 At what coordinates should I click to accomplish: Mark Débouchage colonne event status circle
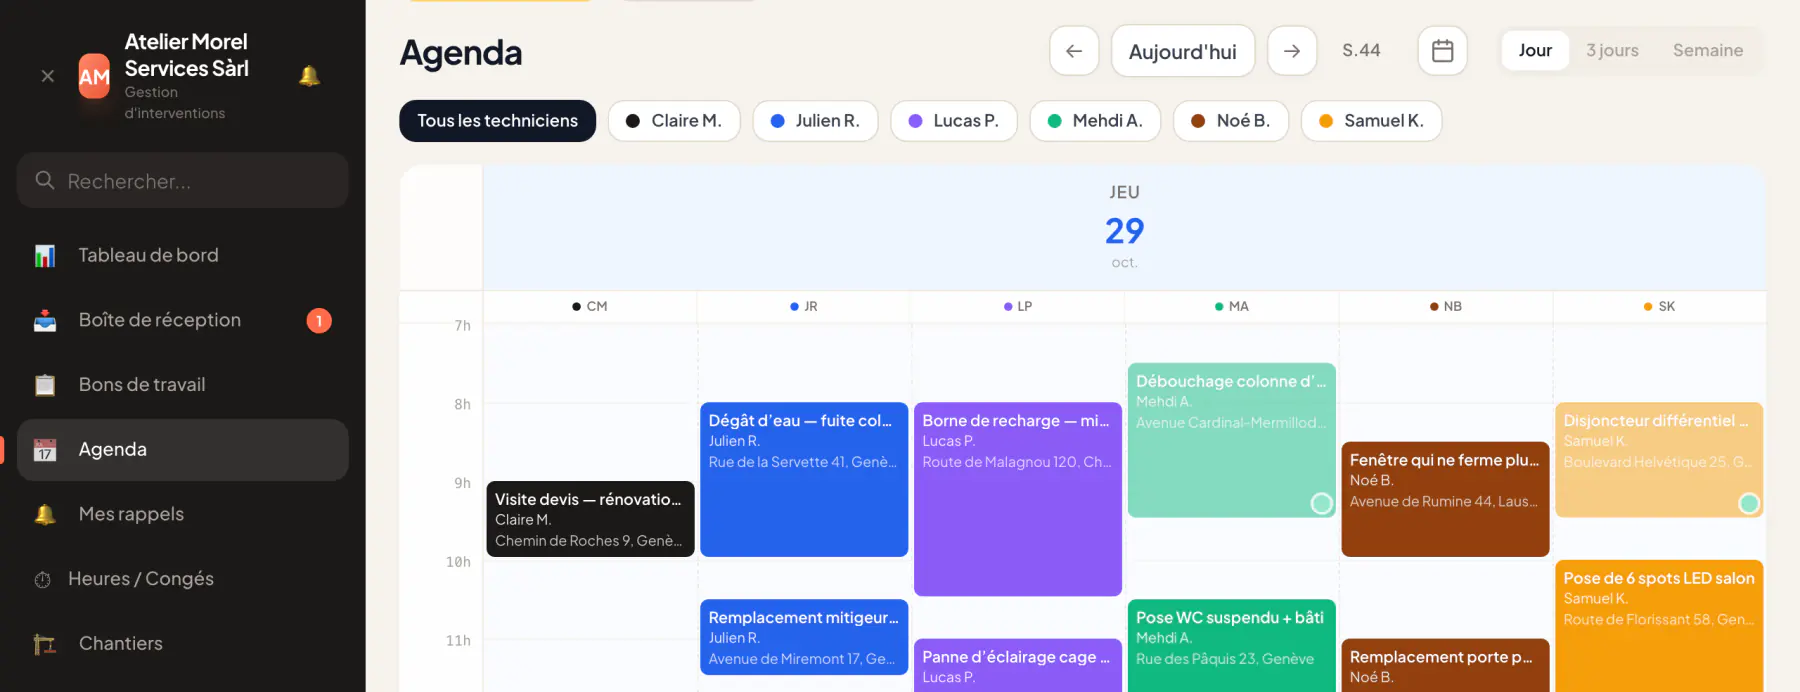tap(1321, 504)
